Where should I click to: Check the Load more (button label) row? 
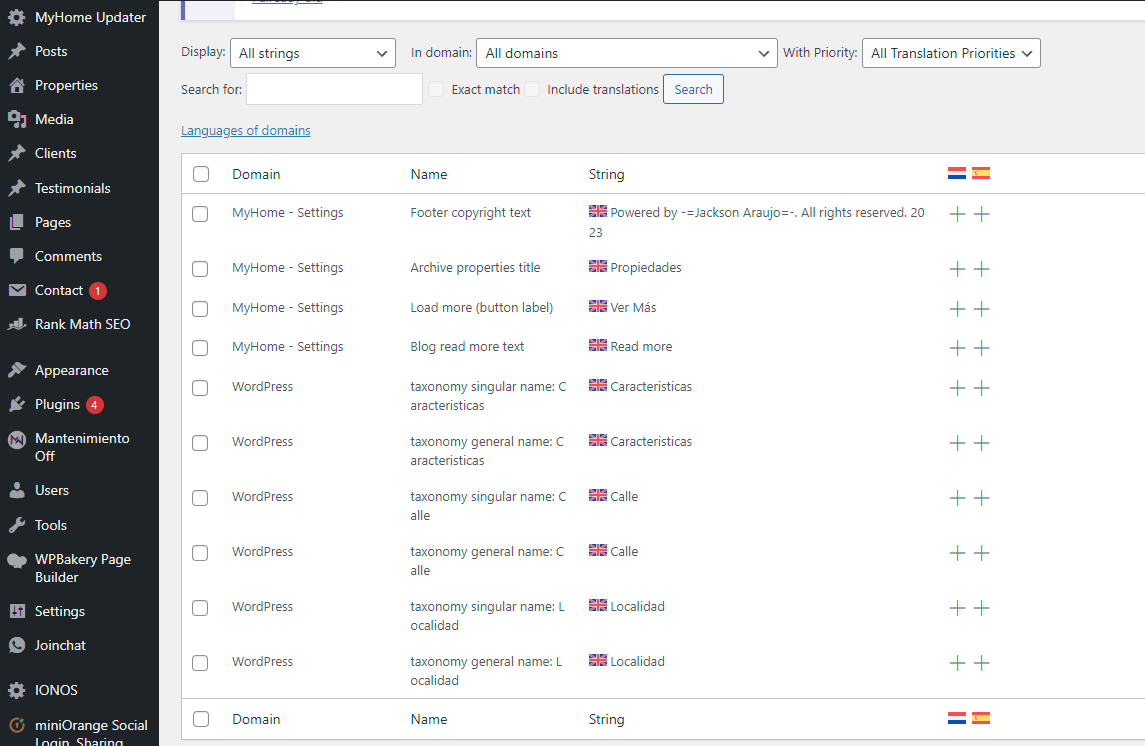[200, 309]
